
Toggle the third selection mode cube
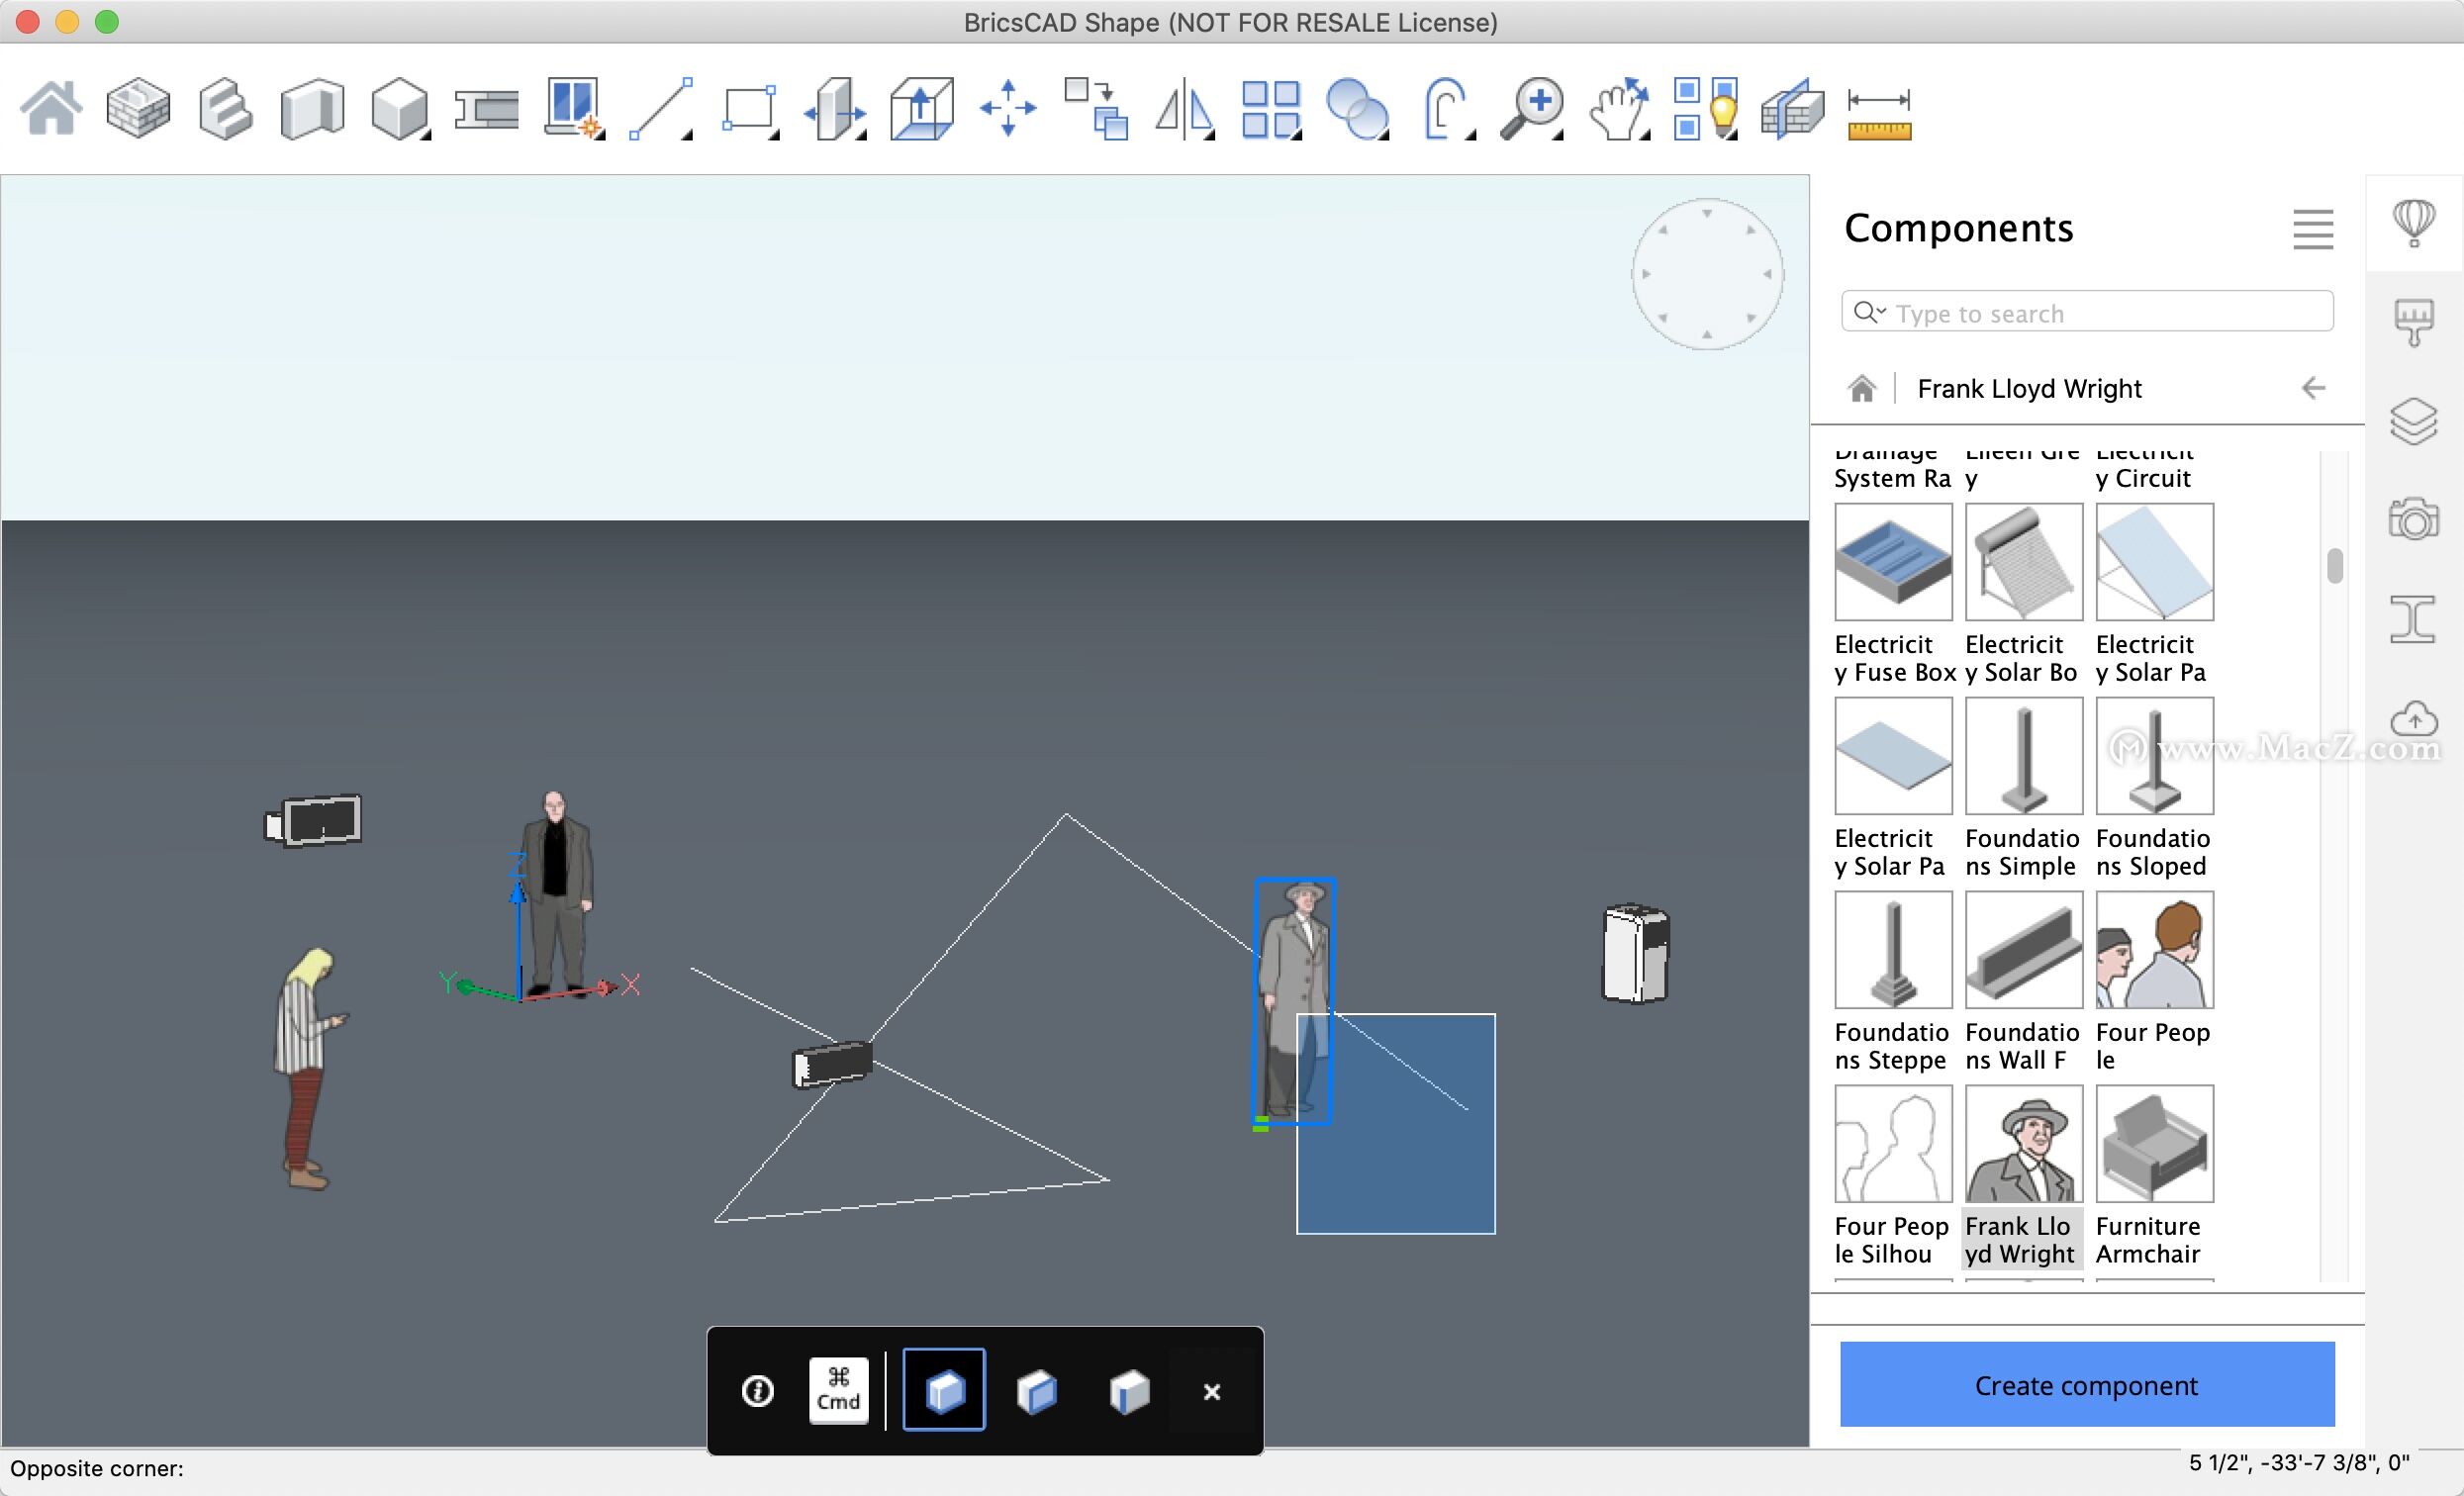[1129, 1390]
